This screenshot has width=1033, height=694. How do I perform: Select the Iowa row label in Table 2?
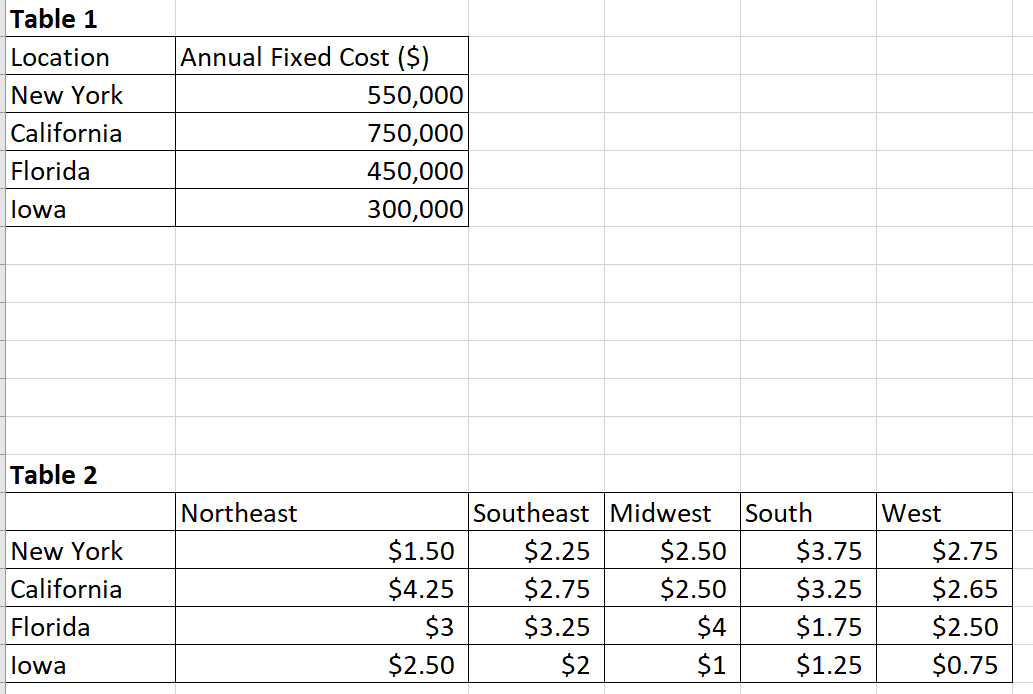[90, 664]
